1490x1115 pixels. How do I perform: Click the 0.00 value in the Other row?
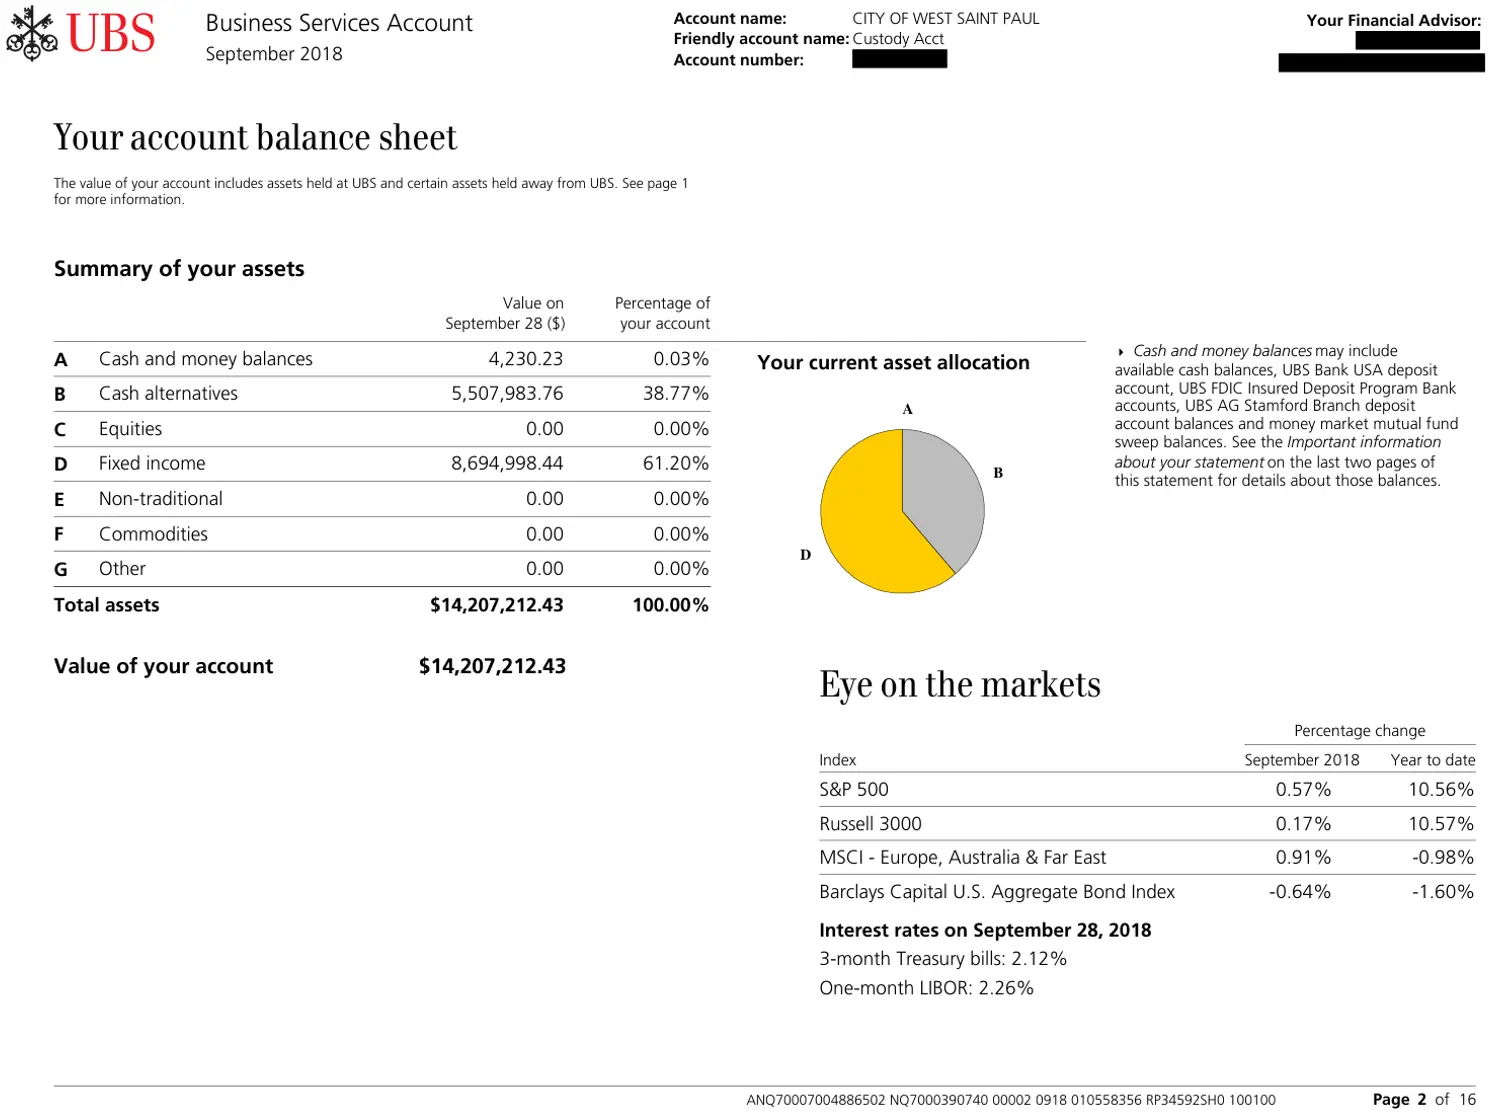[545, 569]
